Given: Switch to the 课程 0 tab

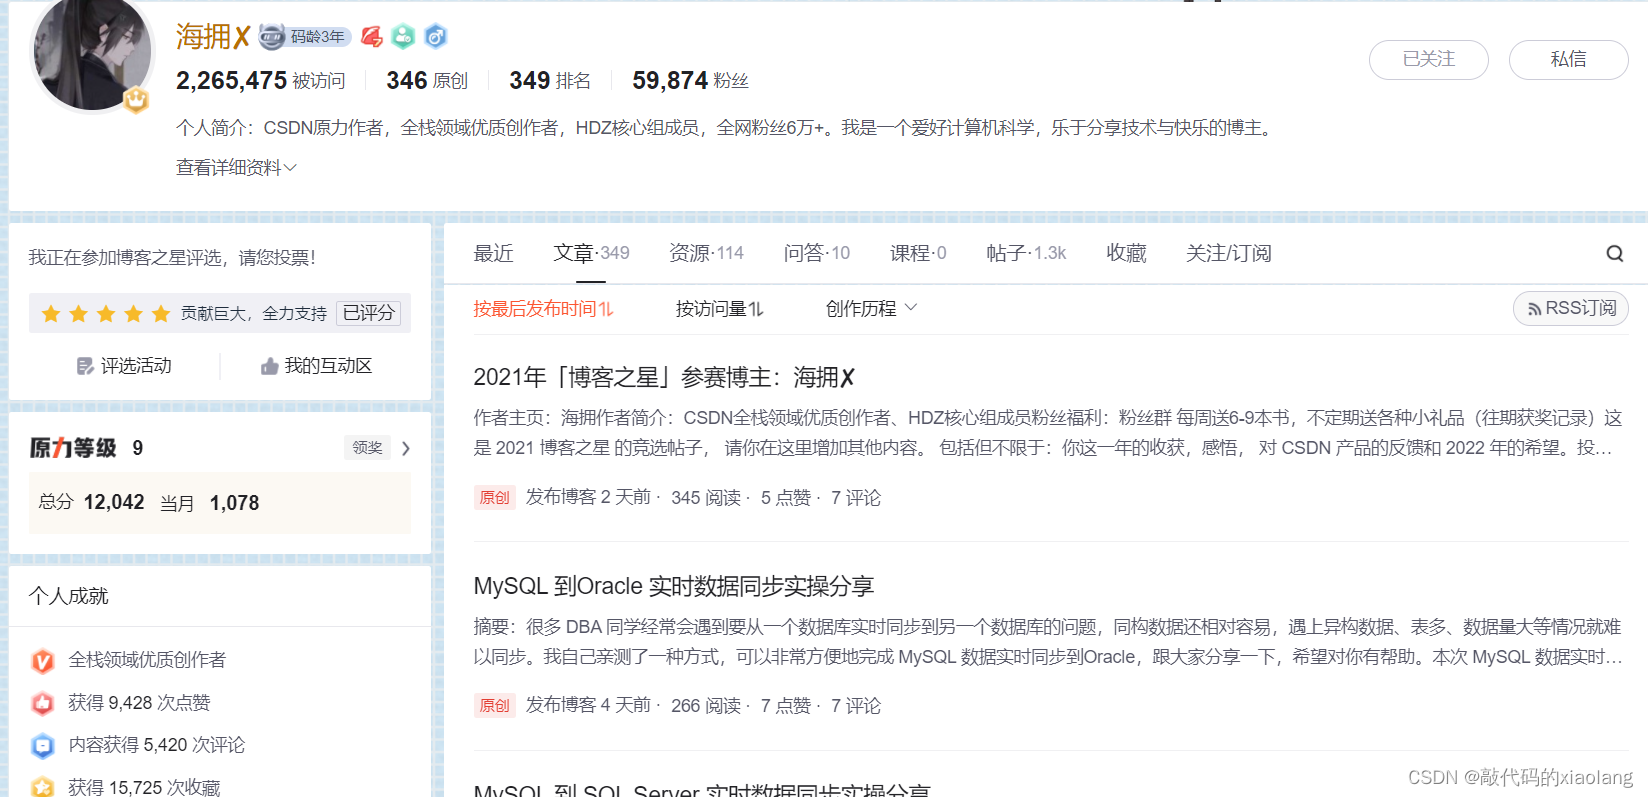Looking at the screenshot, I should [918, 253].
